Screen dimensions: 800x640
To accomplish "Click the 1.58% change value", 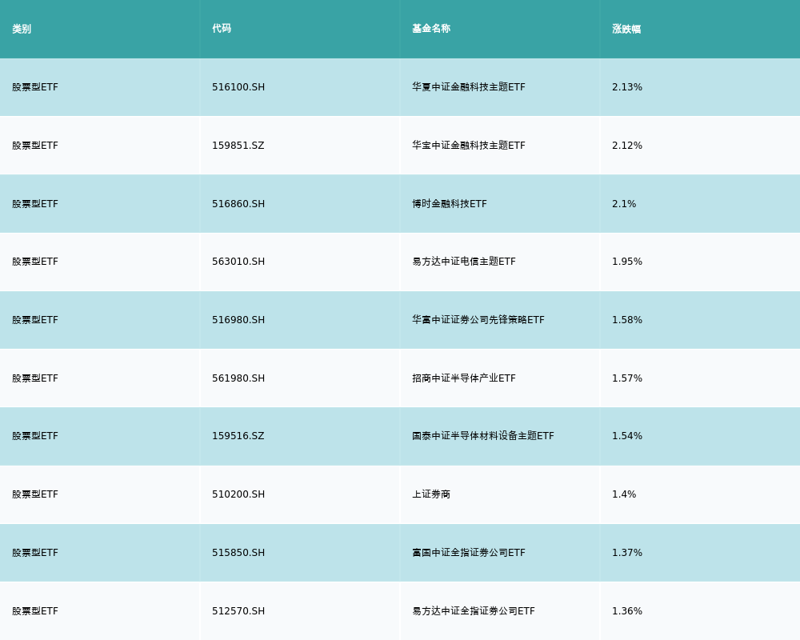I will [x=627, y=319].
